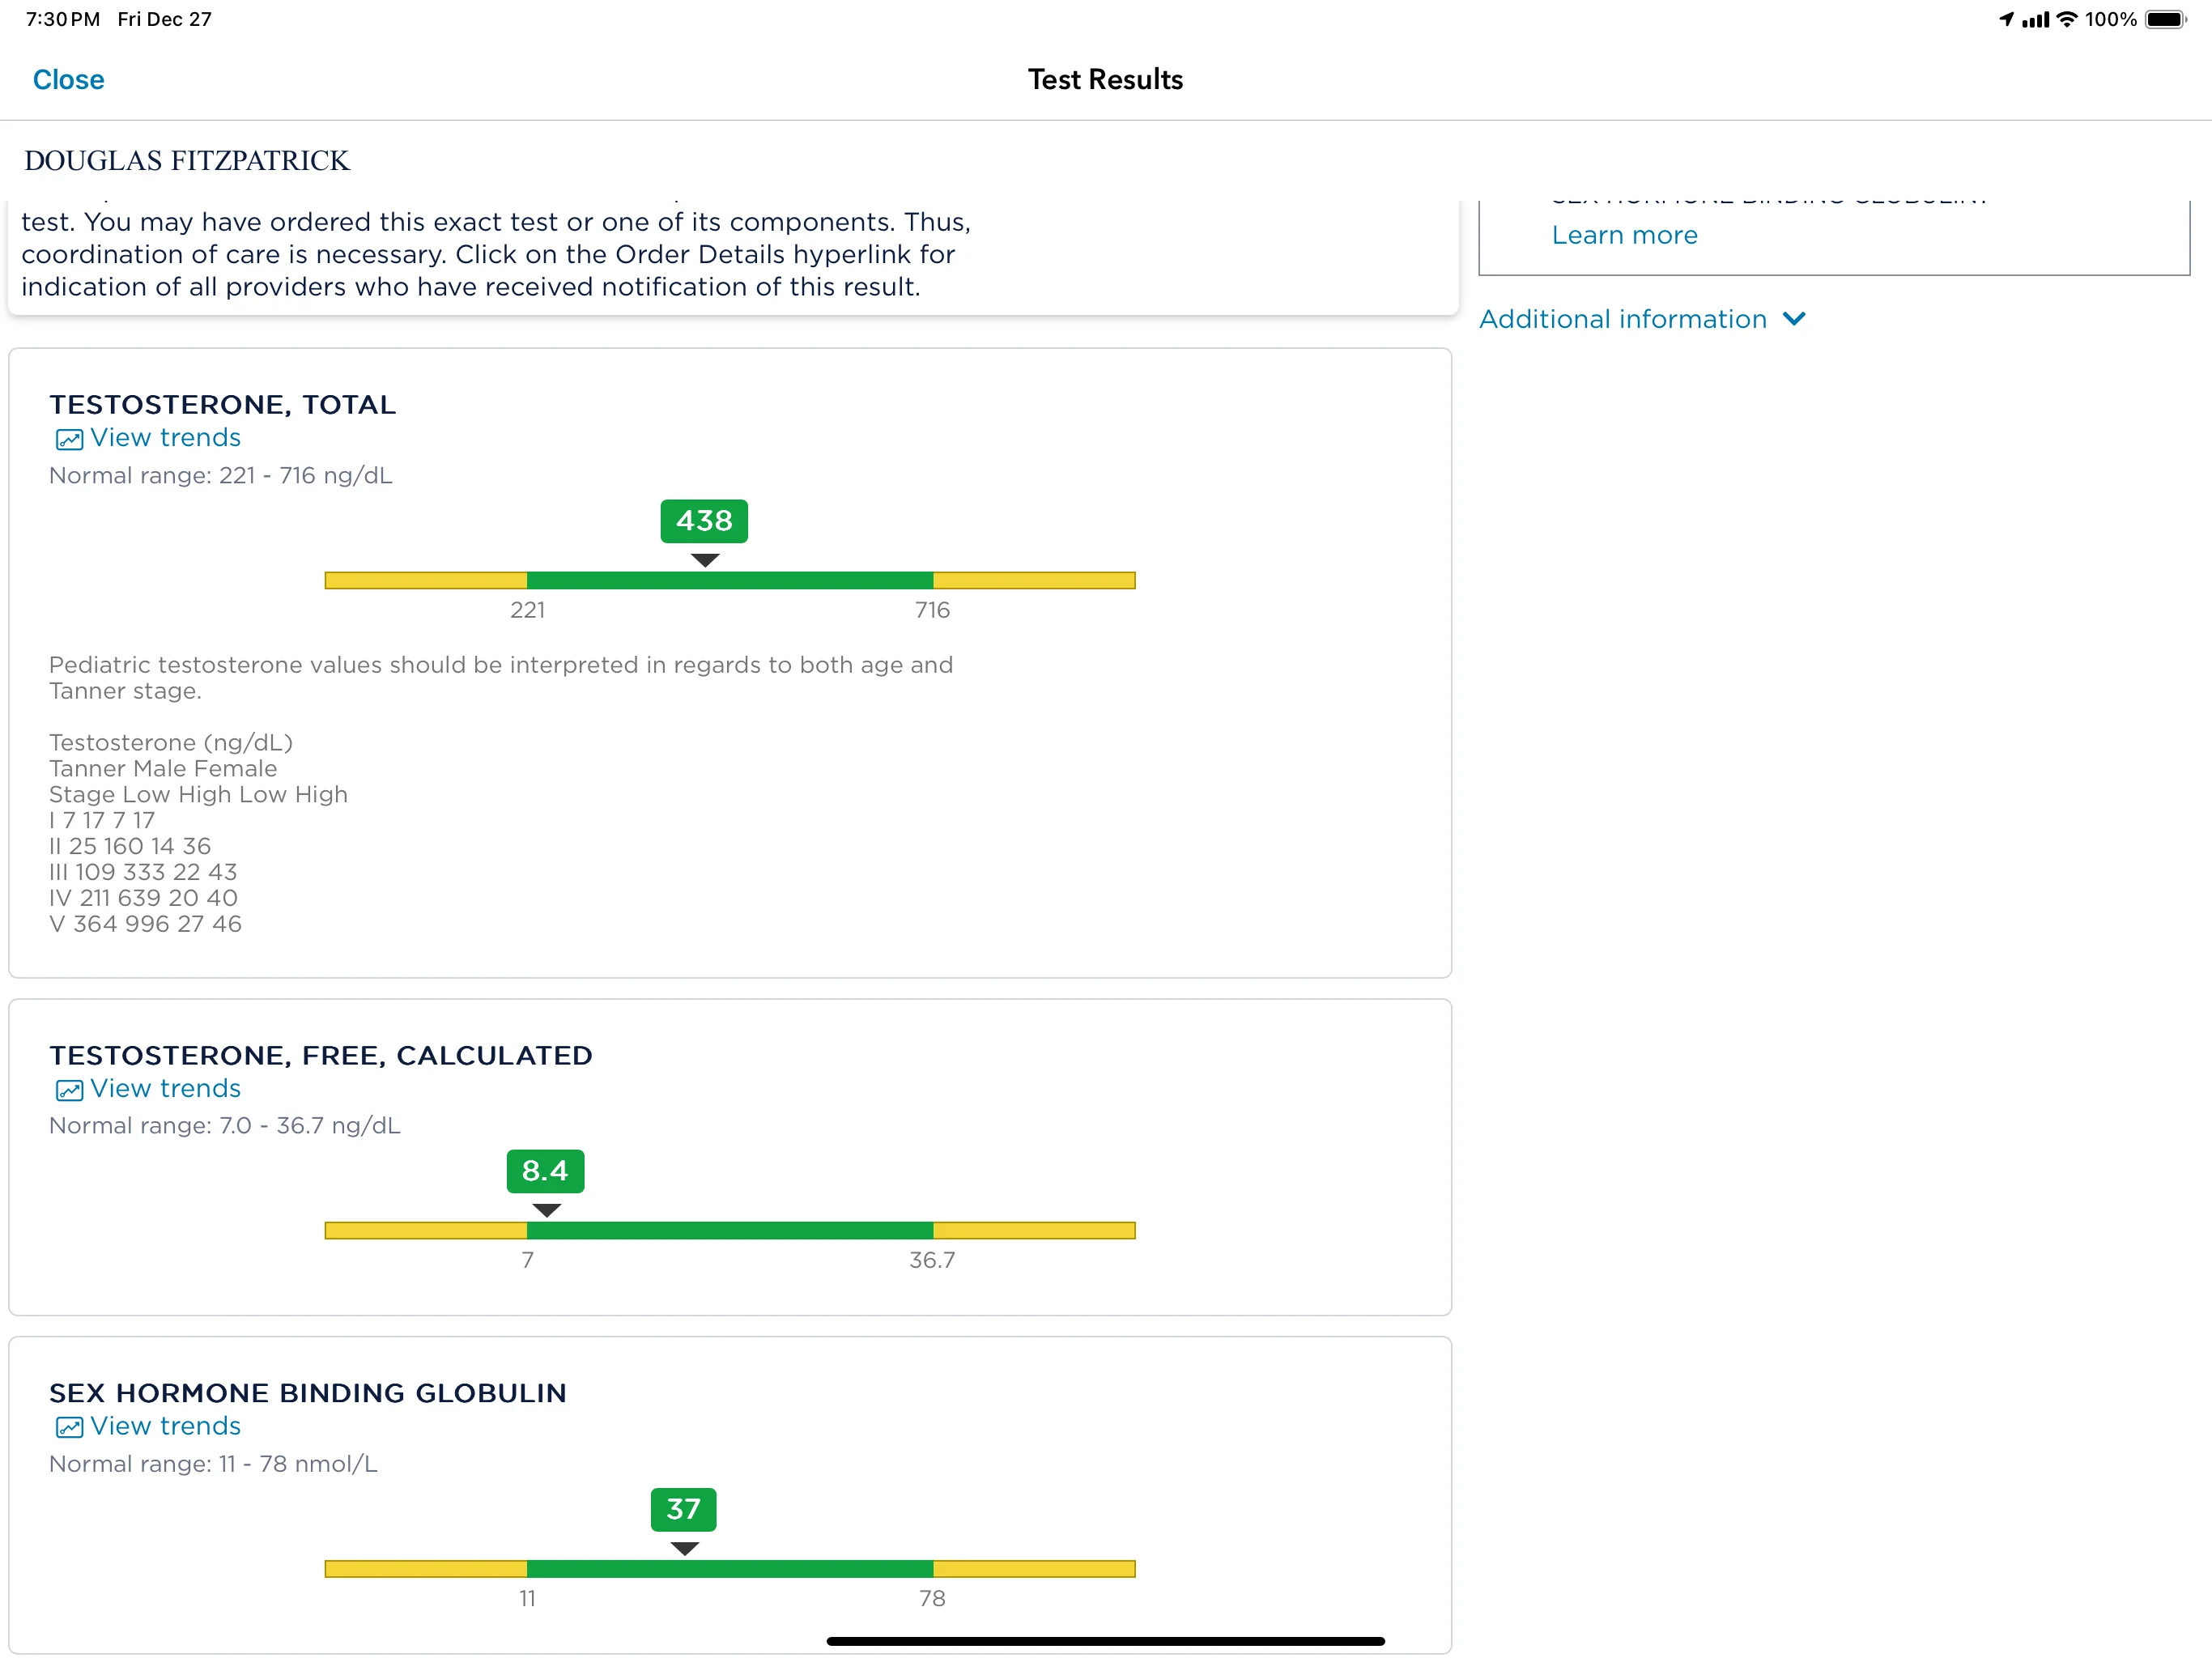Expand the Additional information chevron
The image size is (2212, 1658).
(1794, 319)
